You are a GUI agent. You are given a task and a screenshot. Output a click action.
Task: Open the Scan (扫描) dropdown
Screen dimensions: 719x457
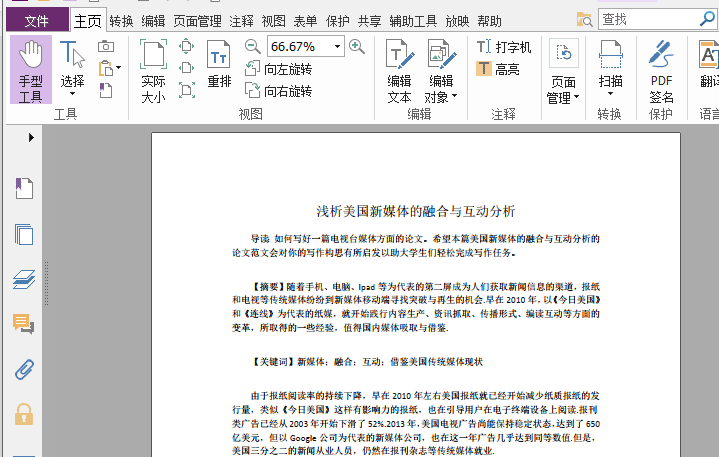coord(610,69)
